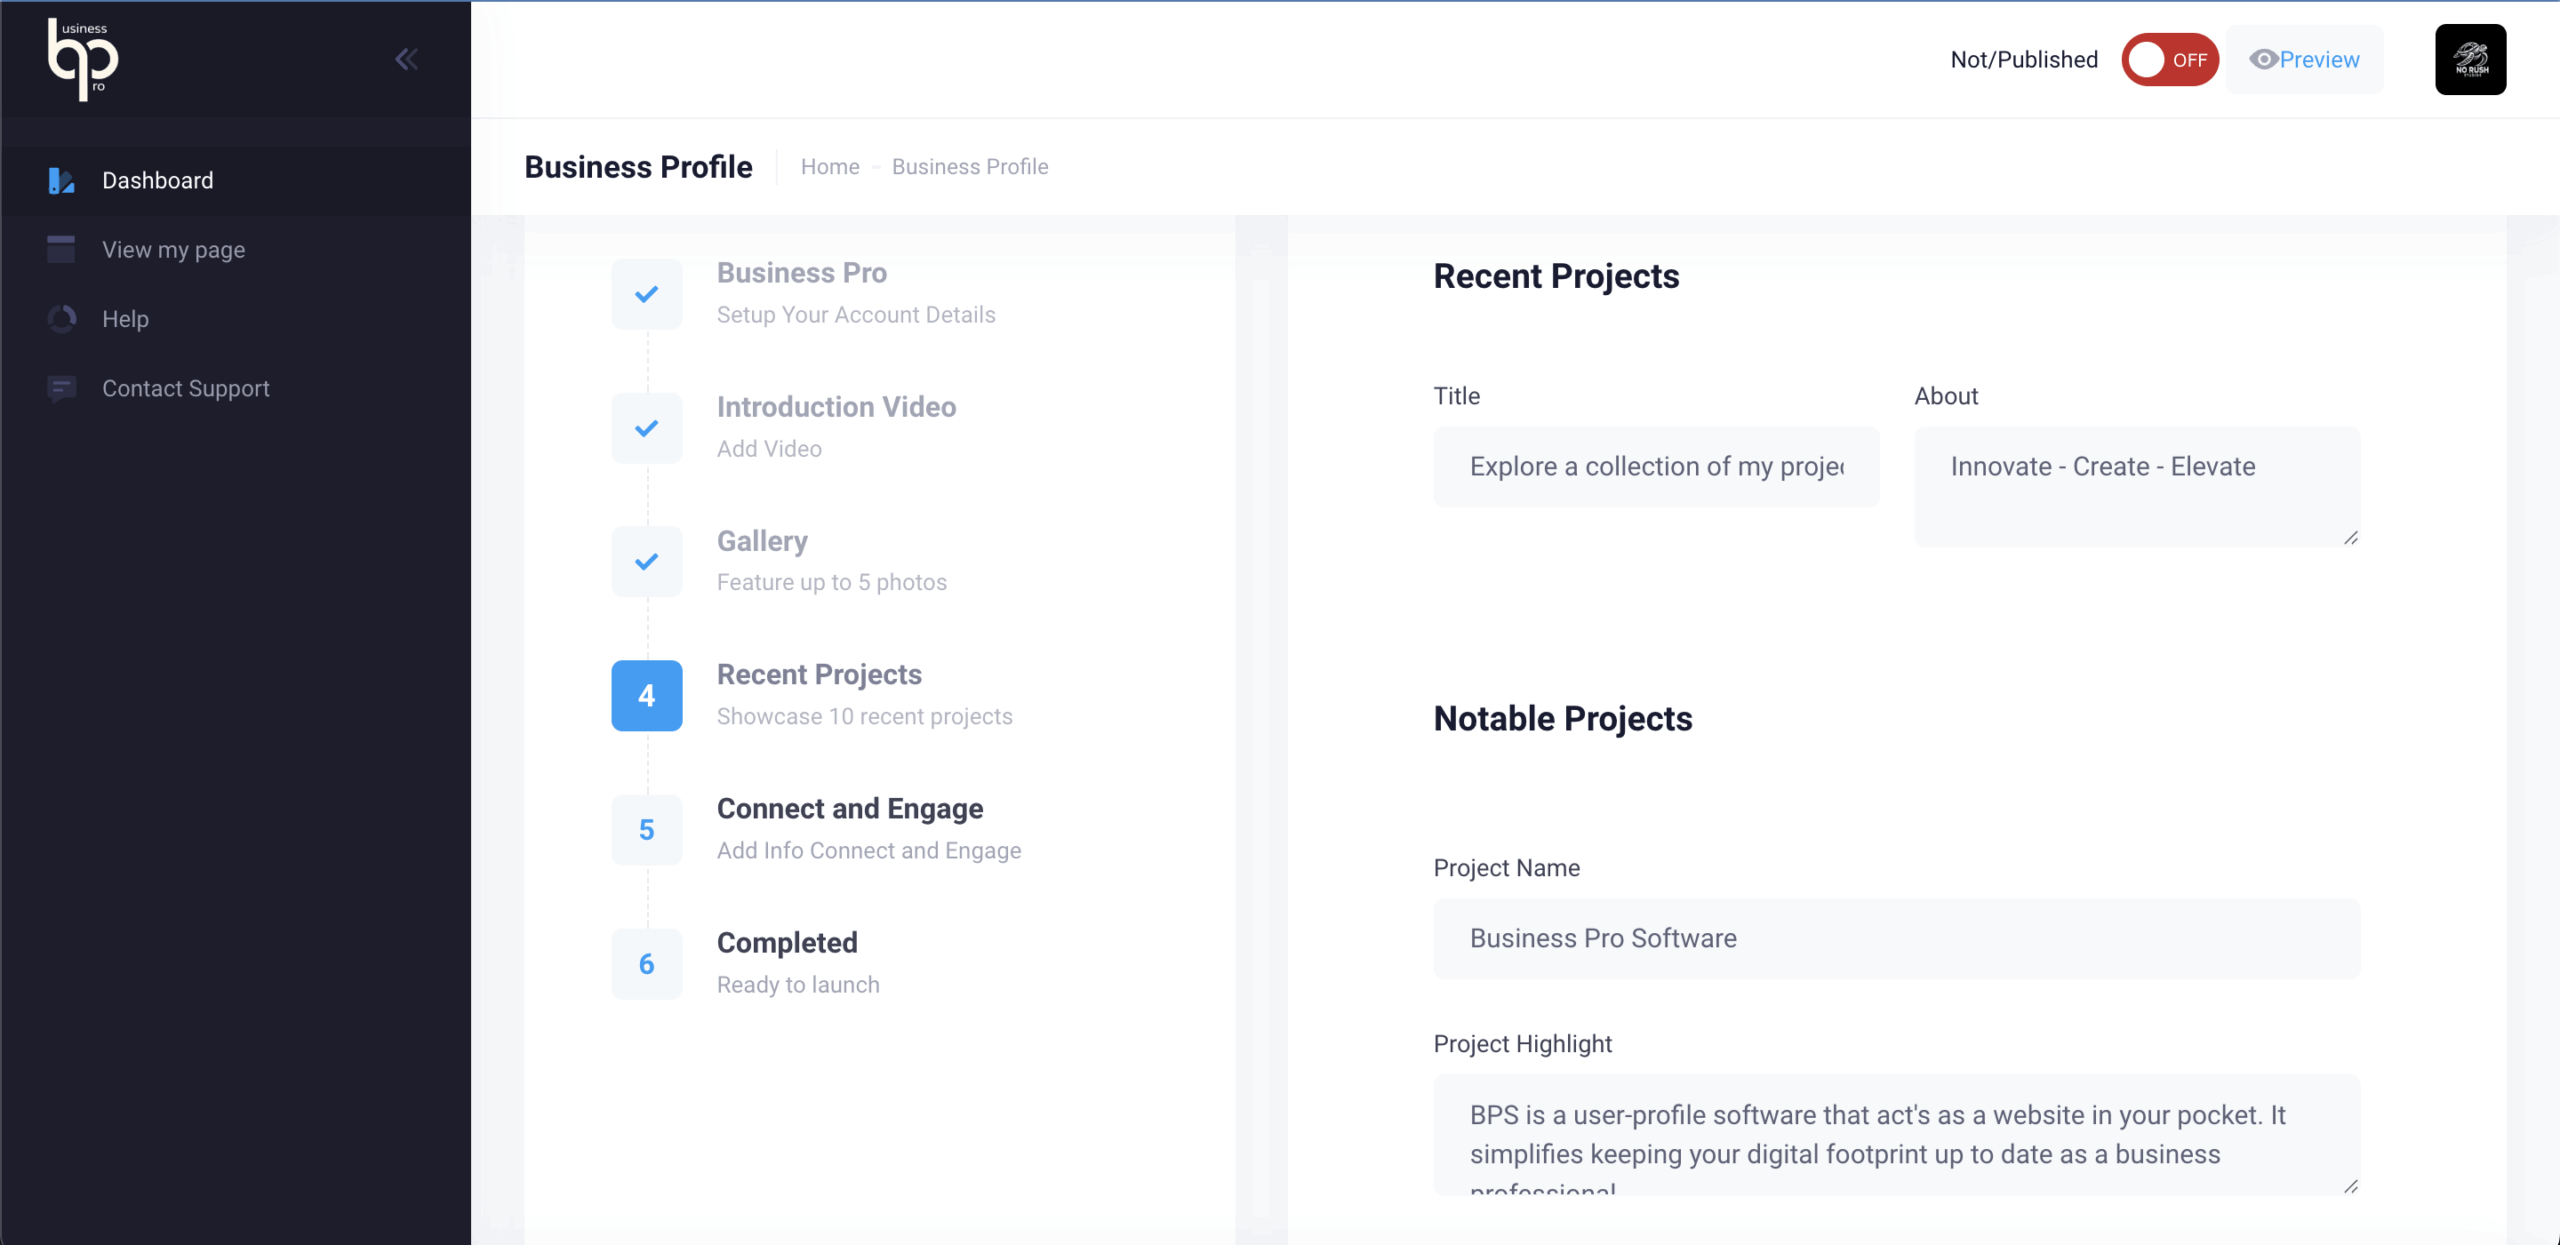Click the Contact Support chat icon
The height and width of the screenshot is (1245, 2560).
point(61,388)
